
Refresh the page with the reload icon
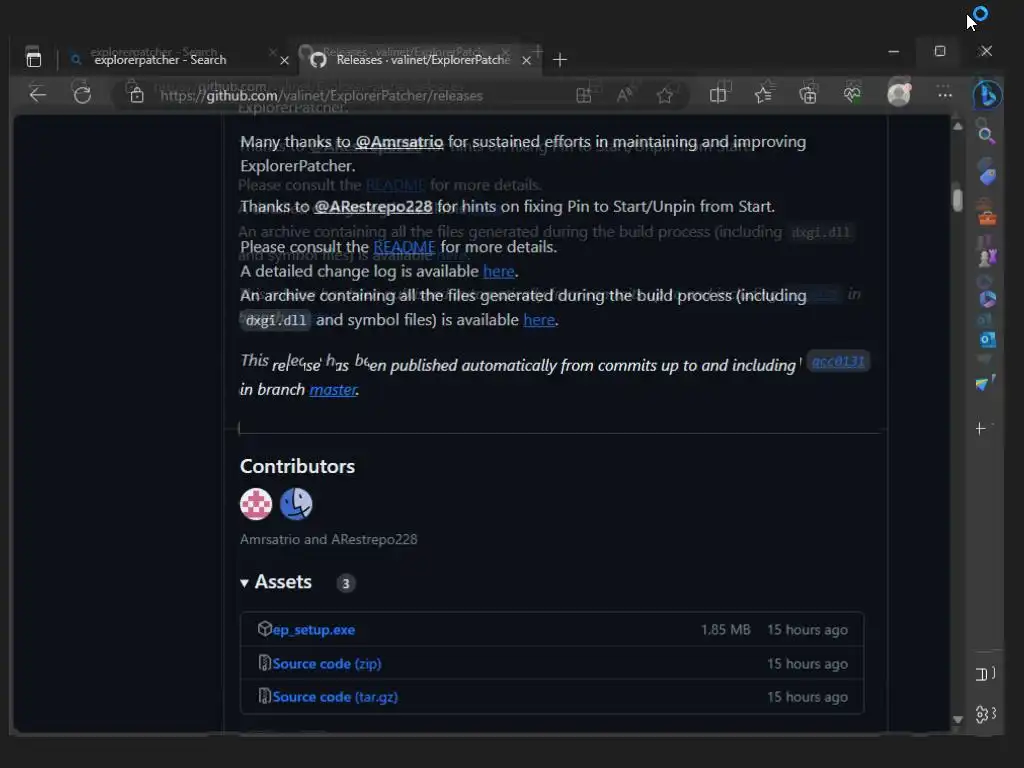(x=82, y=95)
